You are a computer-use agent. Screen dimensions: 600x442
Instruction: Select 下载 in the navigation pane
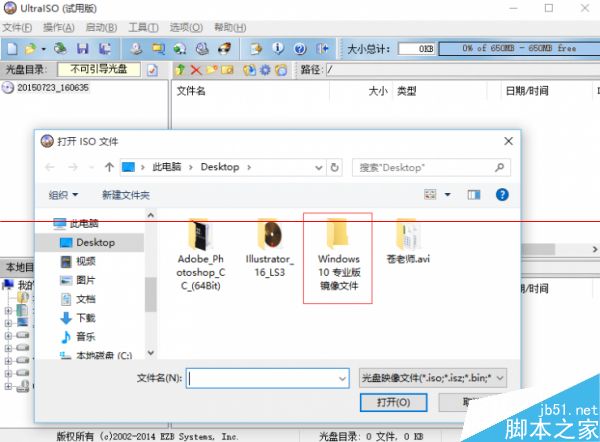tap(78, 318)
